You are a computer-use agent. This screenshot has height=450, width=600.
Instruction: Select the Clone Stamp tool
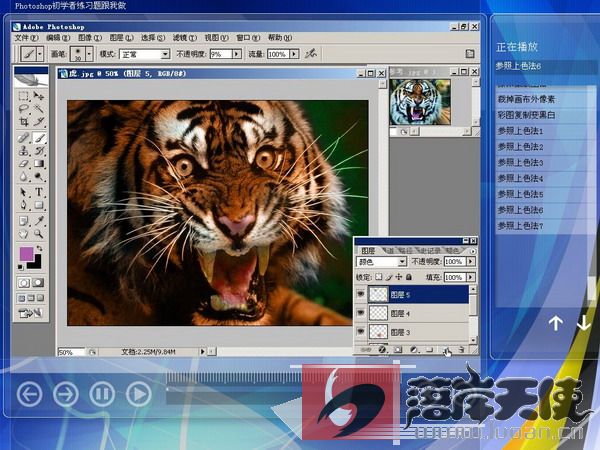point(24,150)
